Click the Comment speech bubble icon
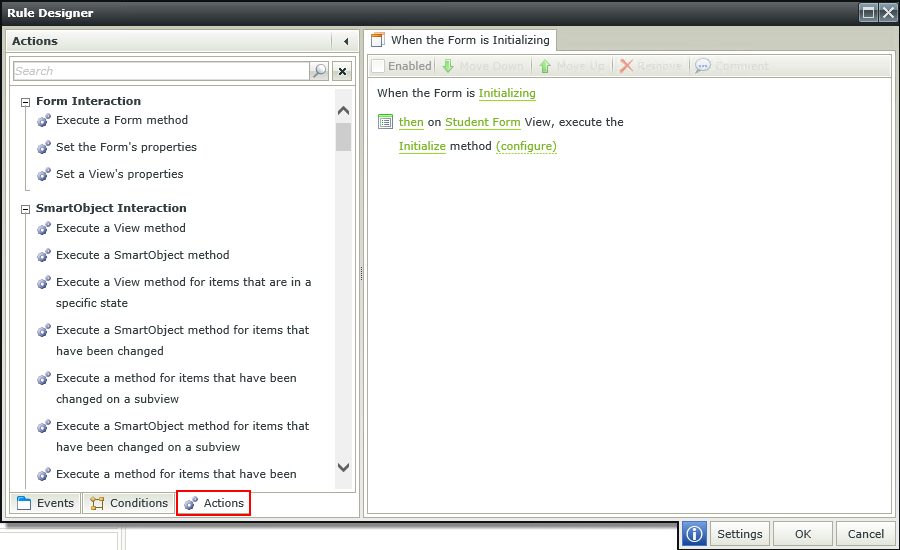900x550 pixels. pos(703,66)
